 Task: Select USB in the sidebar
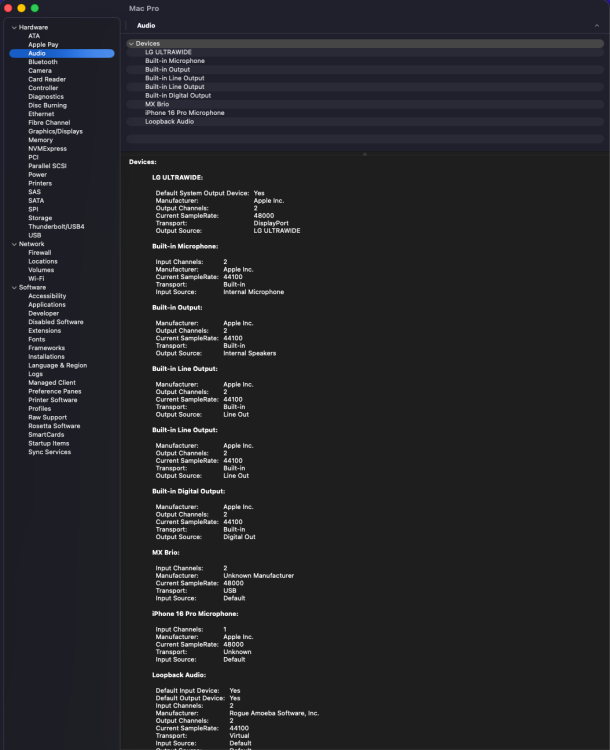pyautogui.click(x=34, y=235)
